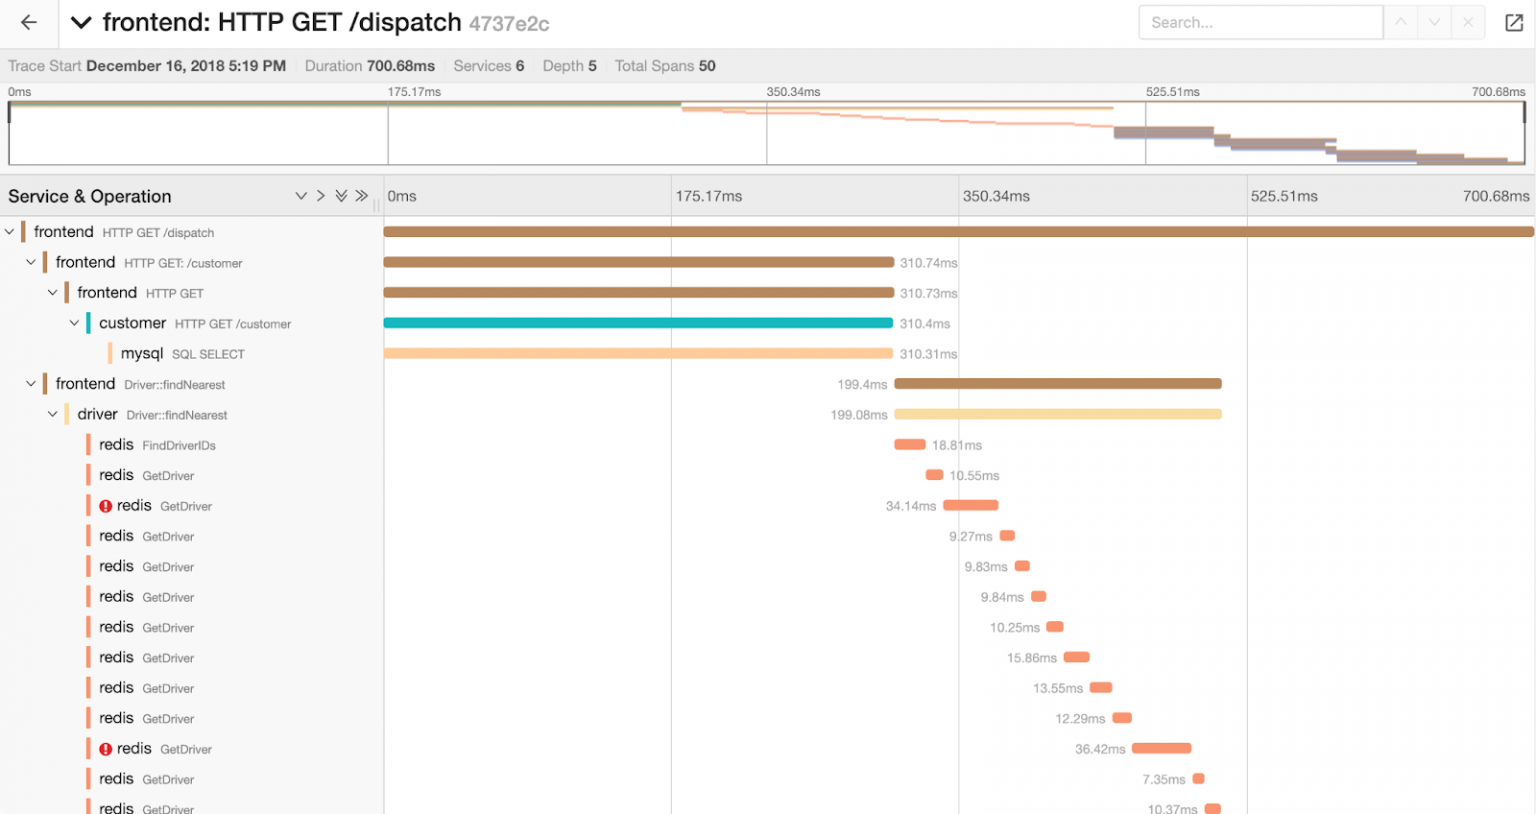Collapse the top-level frontend dispatch span
The height and width of the screenshot is (814, 1536).
click(x=9, y=231)
